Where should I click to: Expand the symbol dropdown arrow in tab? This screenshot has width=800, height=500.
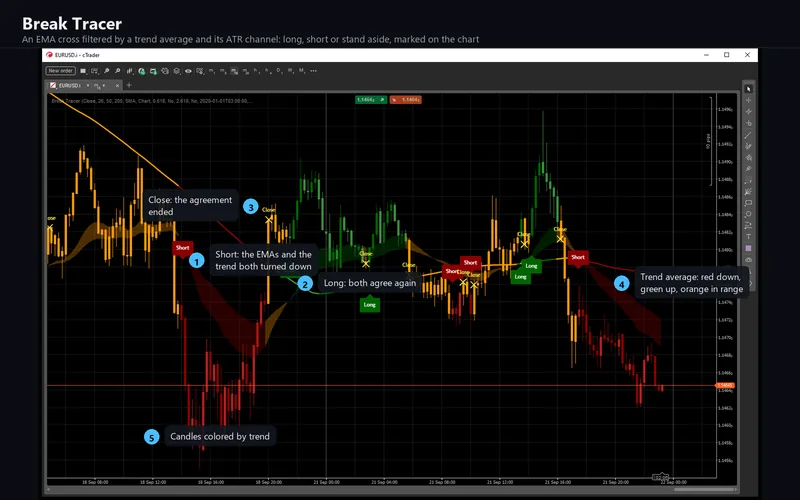click(x=88, y=85)
